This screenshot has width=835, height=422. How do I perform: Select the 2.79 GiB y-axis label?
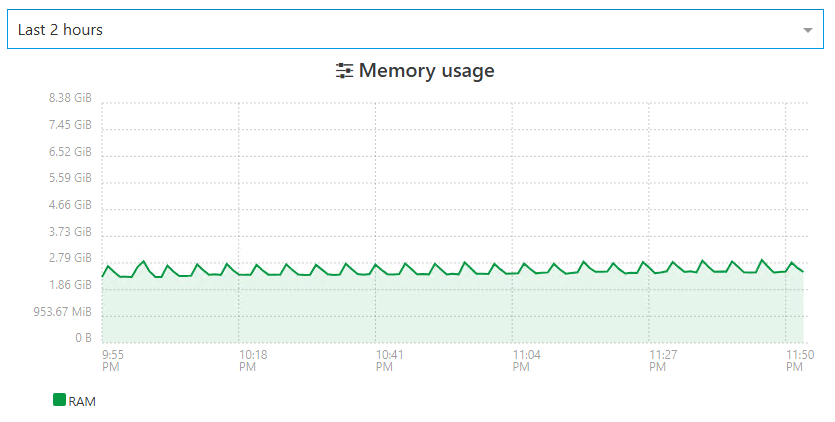[x=70, y=258]
